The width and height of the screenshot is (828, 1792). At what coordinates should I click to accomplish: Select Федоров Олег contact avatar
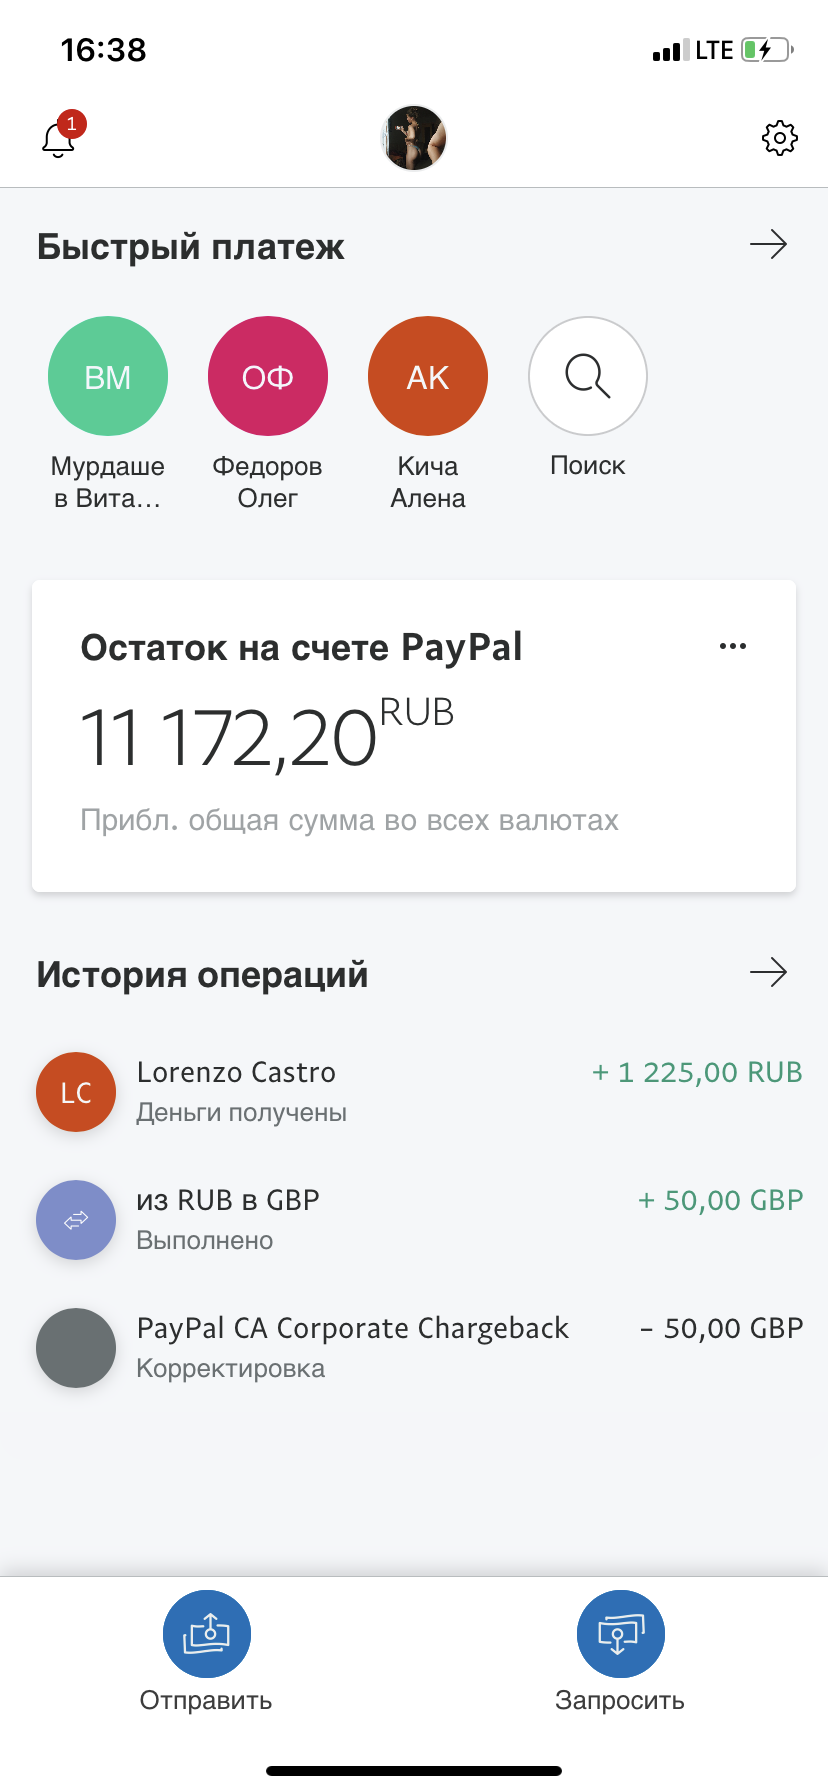pos(268,377)
